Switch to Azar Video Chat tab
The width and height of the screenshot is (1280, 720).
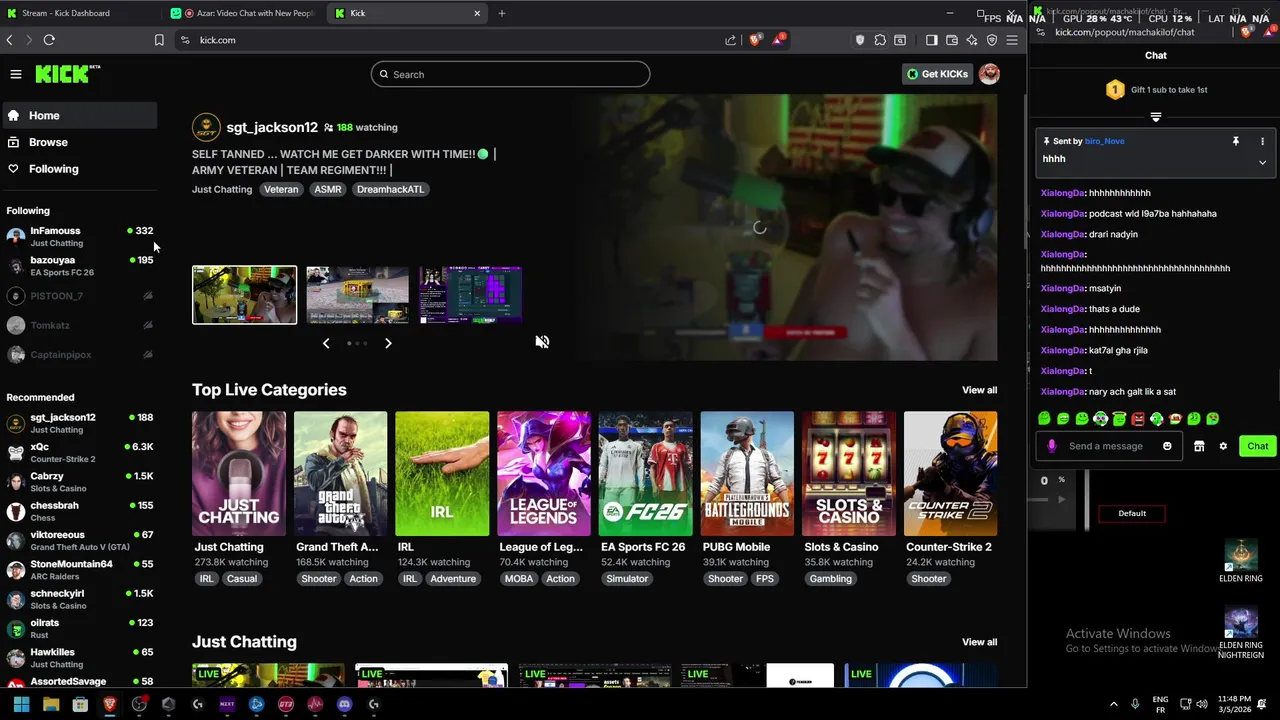click(x=244, y=13)
